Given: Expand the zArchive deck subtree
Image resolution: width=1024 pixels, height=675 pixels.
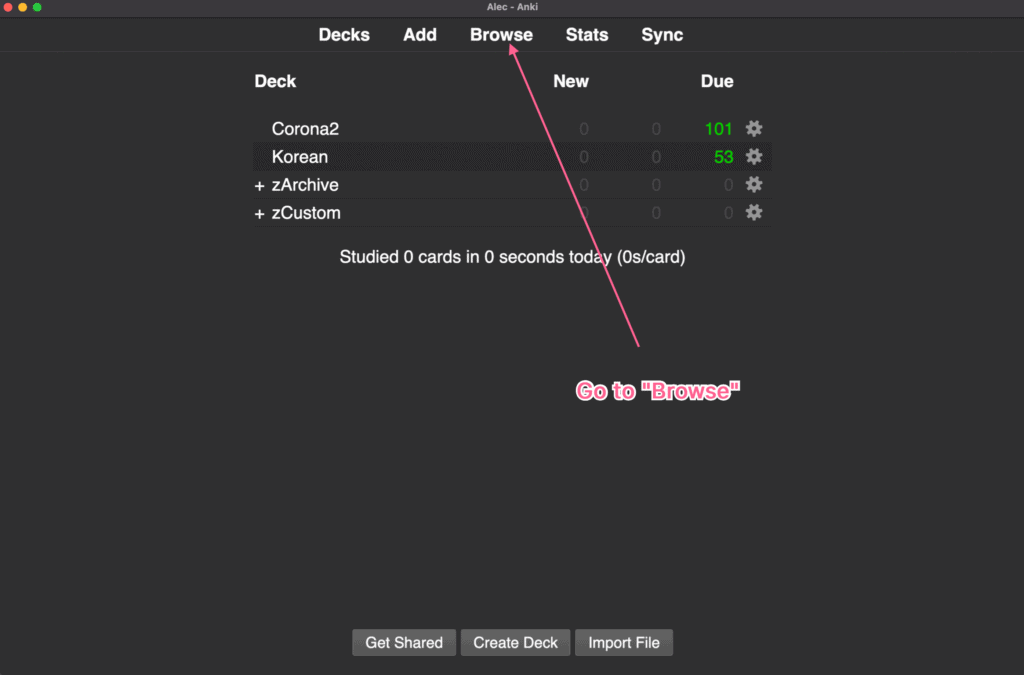Looking at the screenshot, I should (259, 186).
